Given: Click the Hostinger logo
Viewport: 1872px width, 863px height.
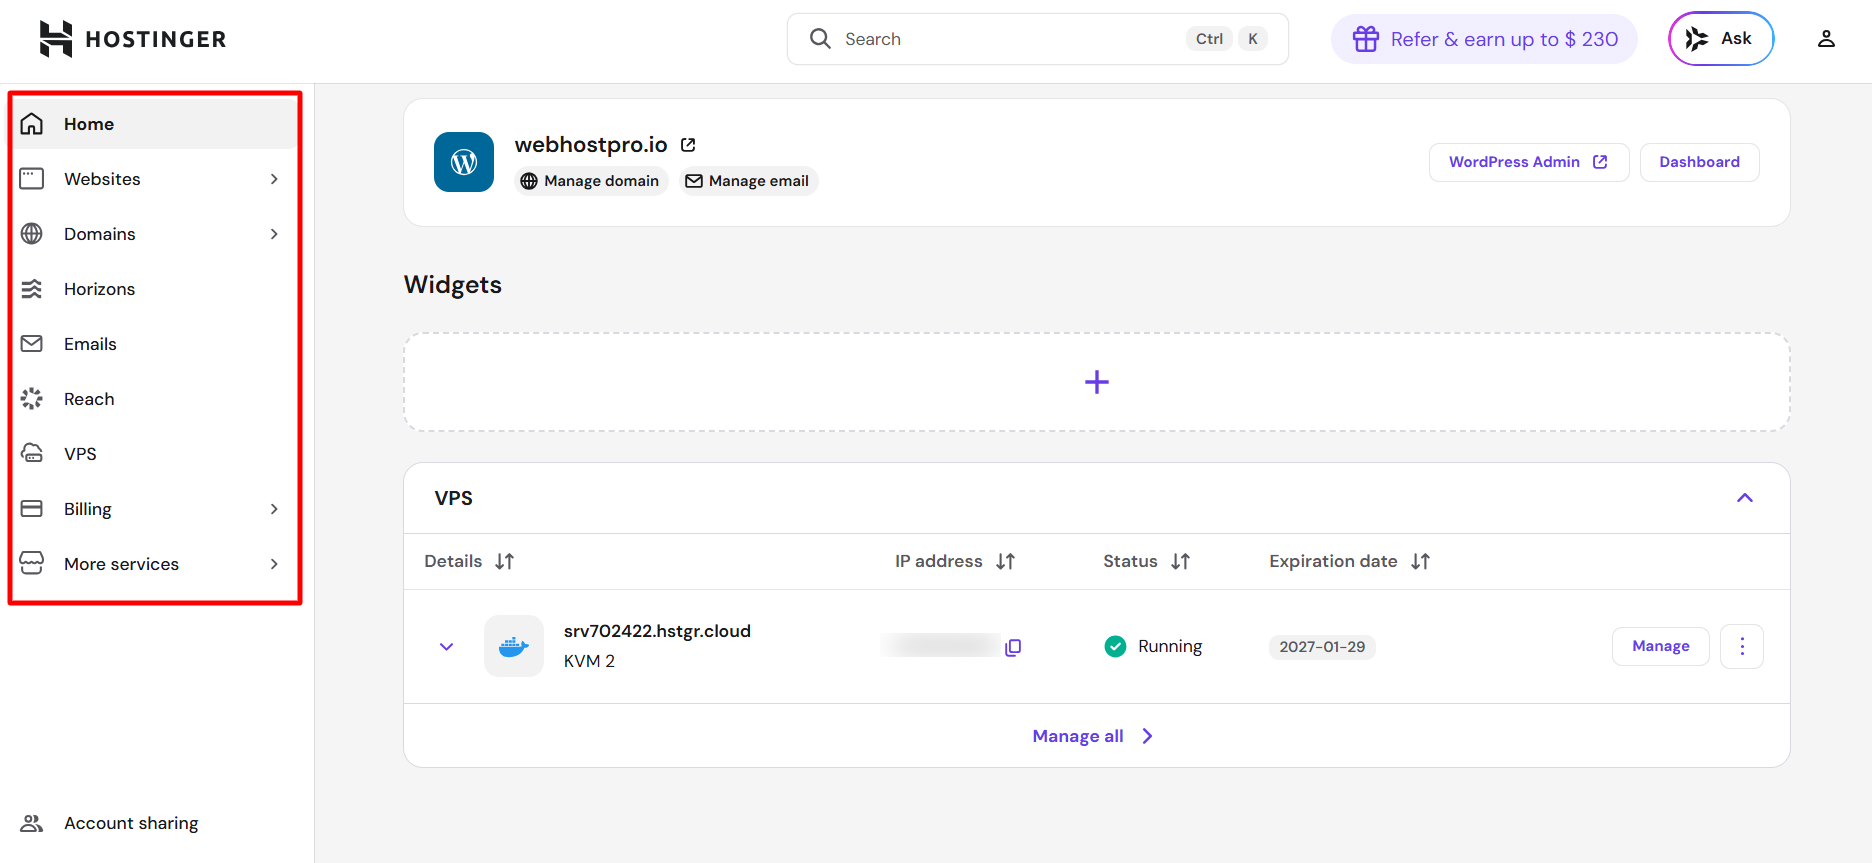Looking at the screenshot, I should pos(133,39).
